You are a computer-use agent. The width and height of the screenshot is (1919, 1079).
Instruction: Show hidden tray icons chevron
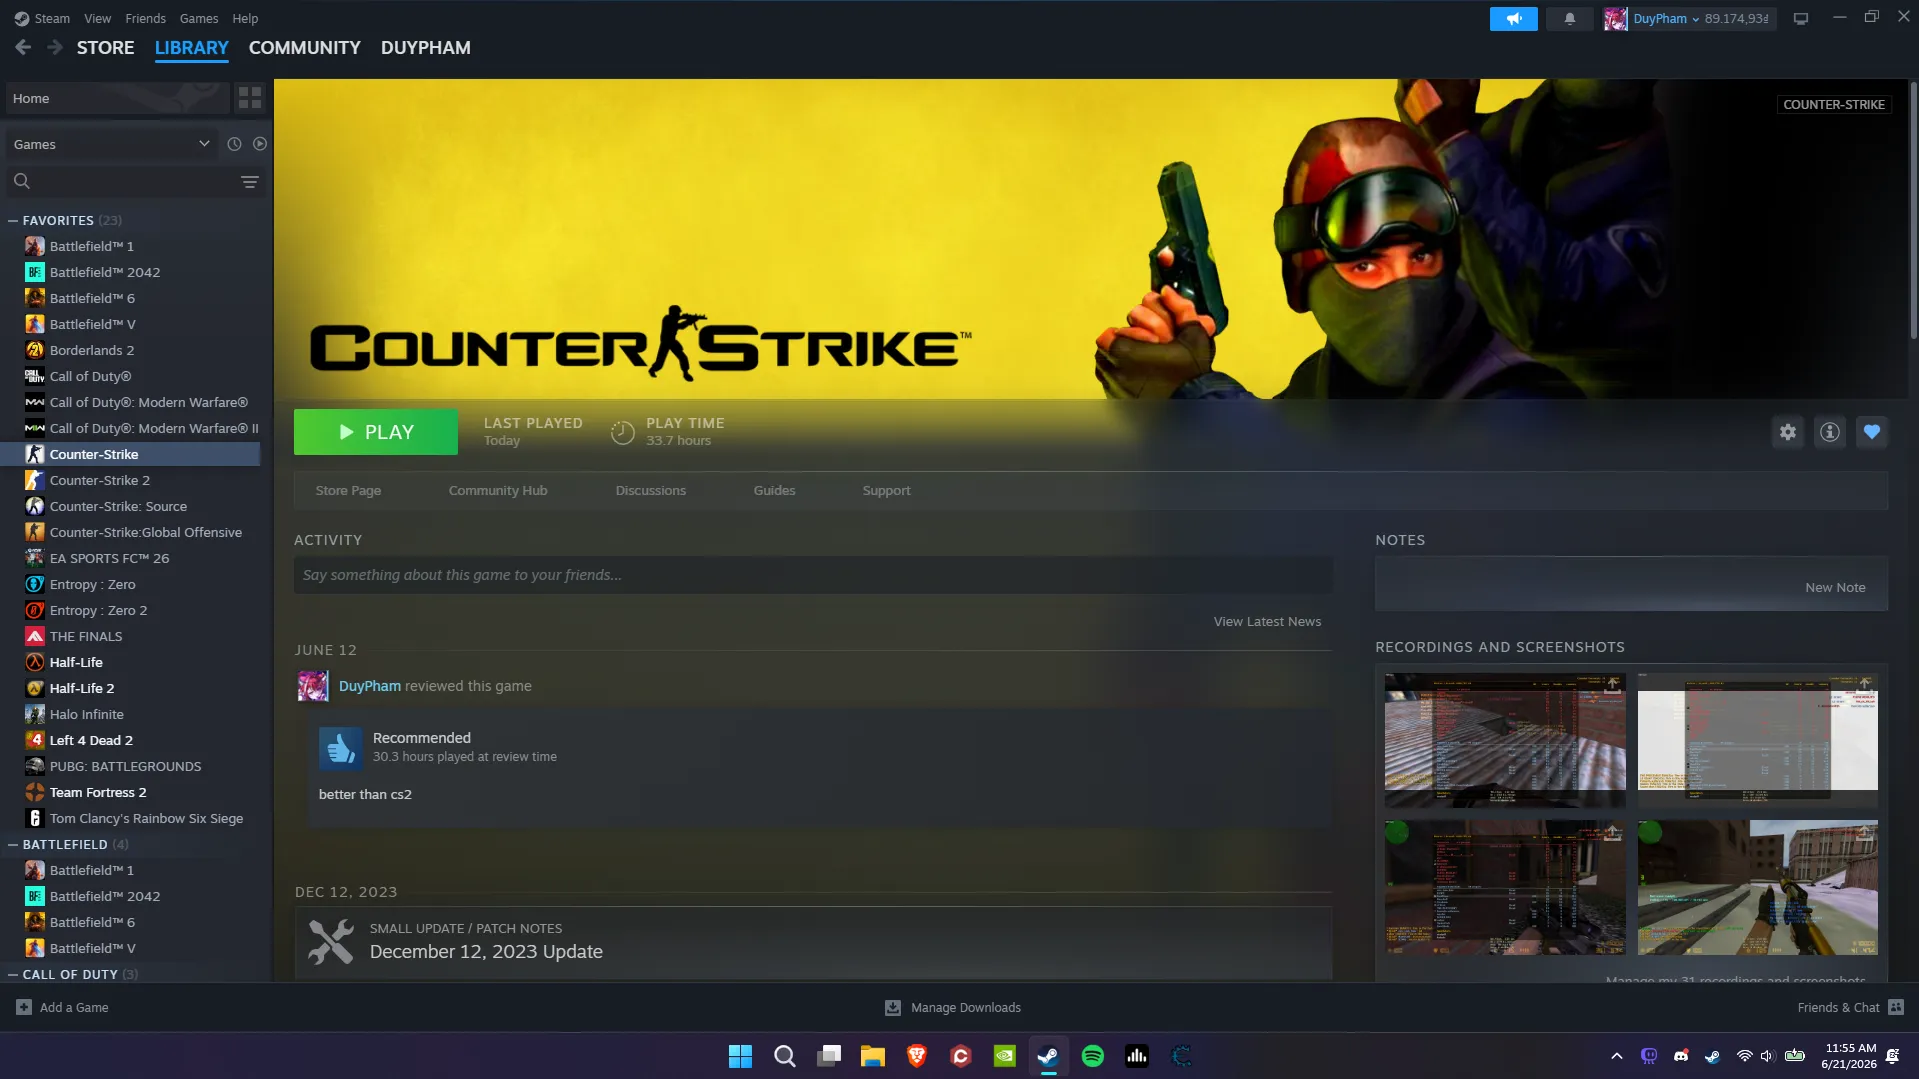pos(1616,1056)
